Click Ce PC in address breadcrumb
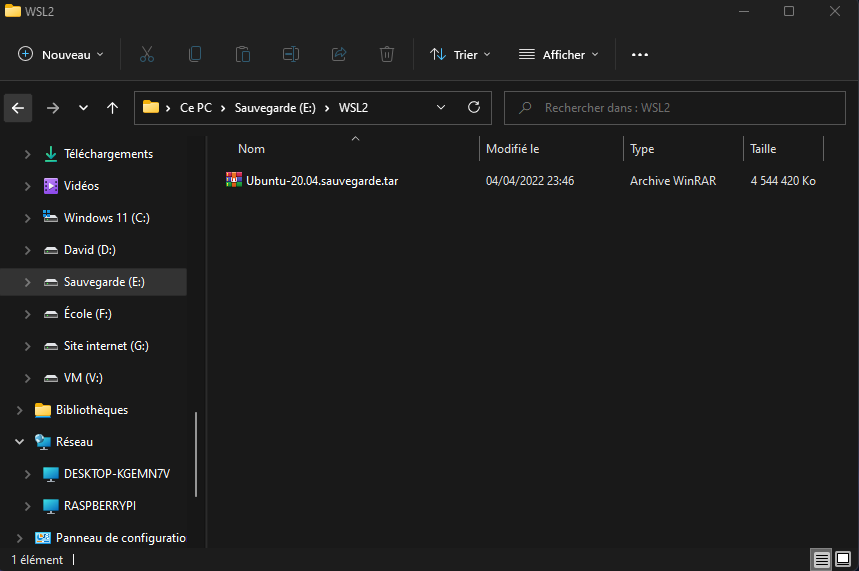This screenshot has width=859, height=571. [x=196, y=107]
